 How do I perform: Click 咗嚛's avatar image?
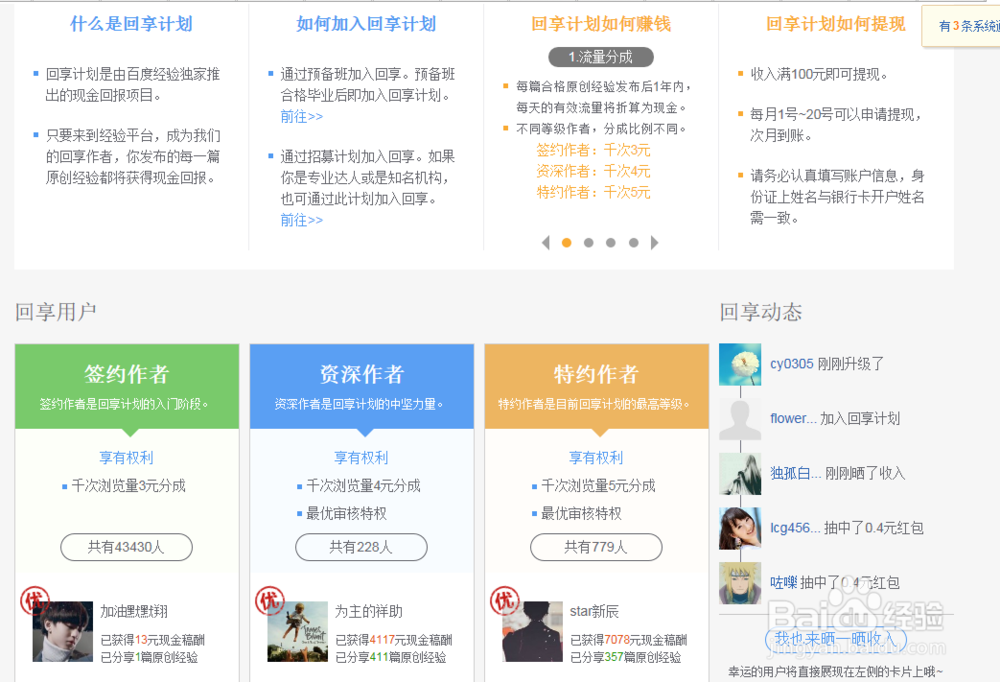coord(740,584)
